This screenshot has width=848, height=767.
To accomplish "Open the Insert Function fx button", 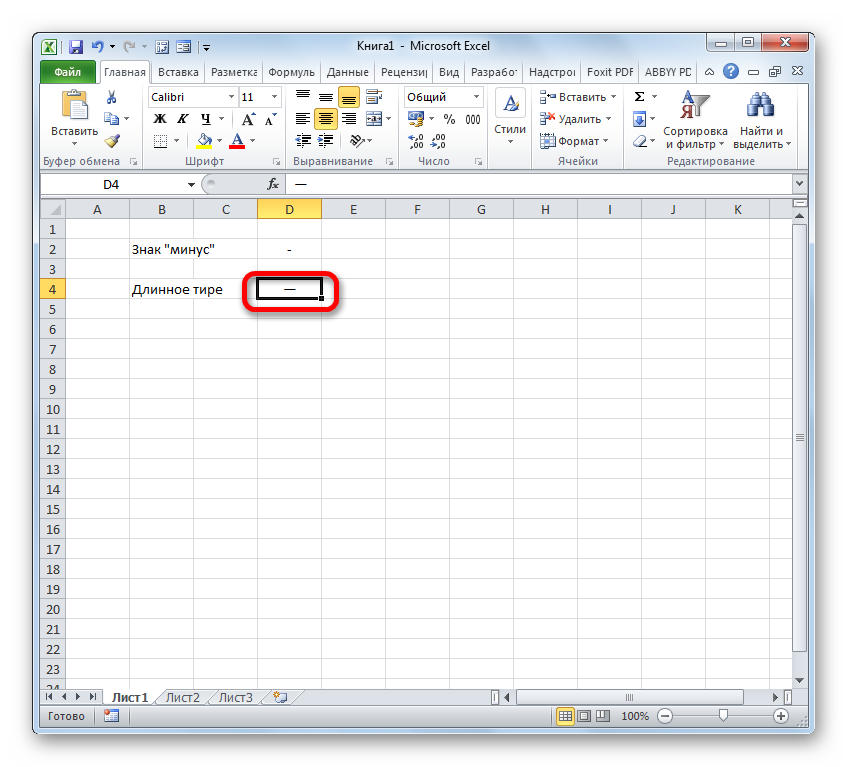I will [x=273, y=184].
